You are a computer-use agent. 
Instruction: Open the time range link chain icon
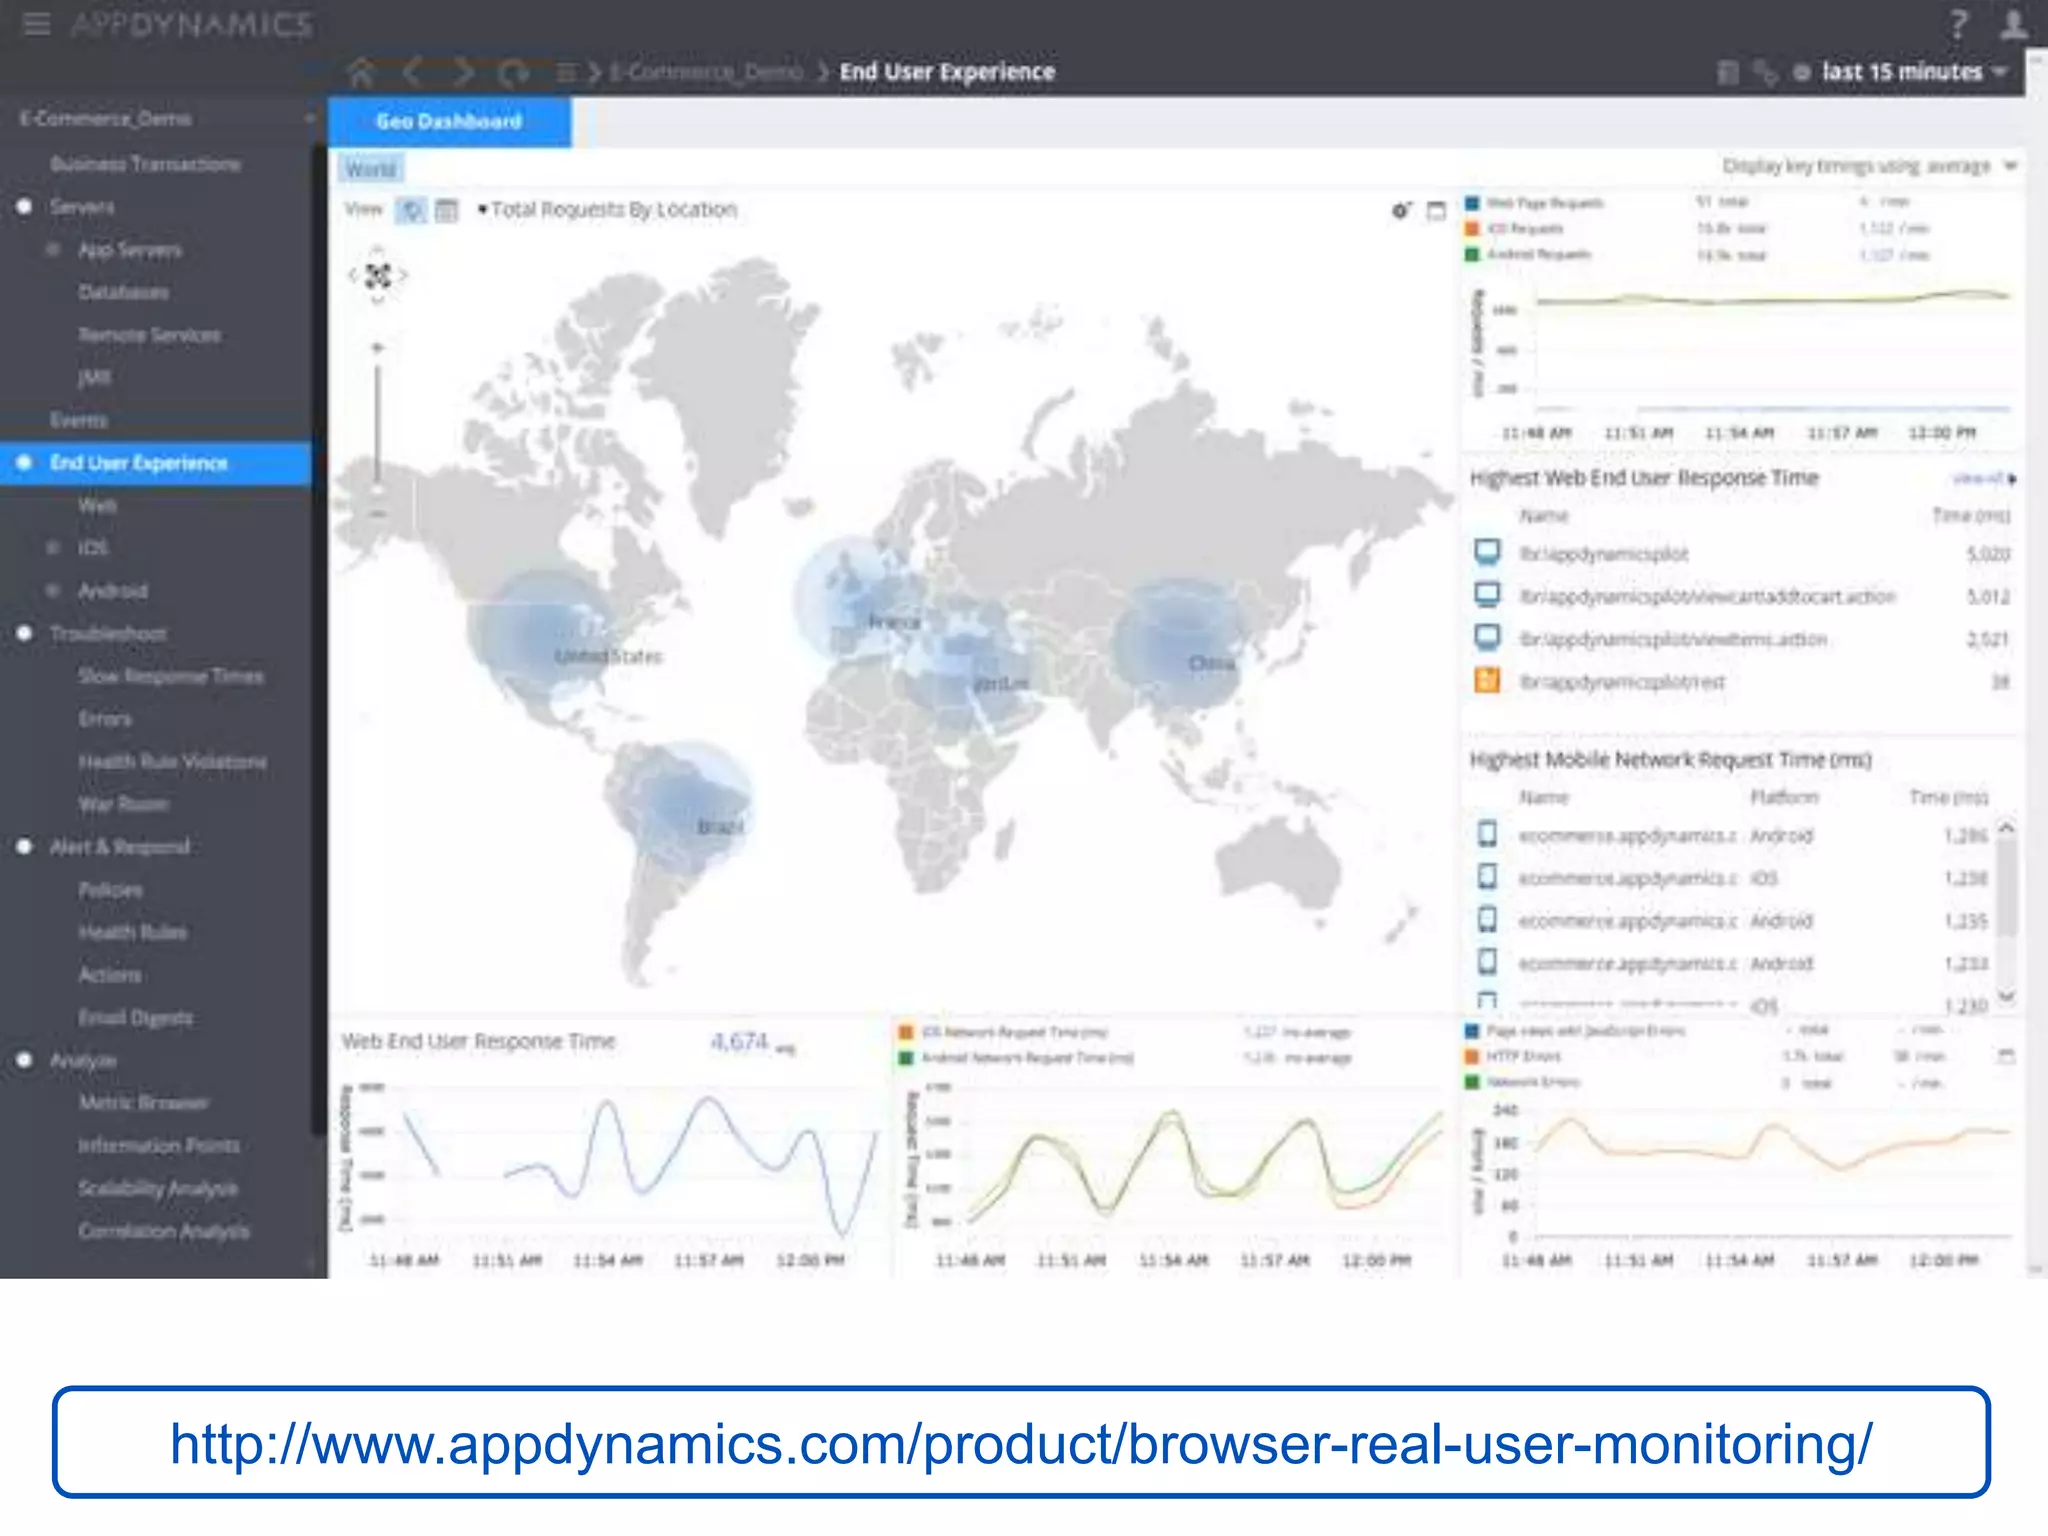tap(1765, 72)
